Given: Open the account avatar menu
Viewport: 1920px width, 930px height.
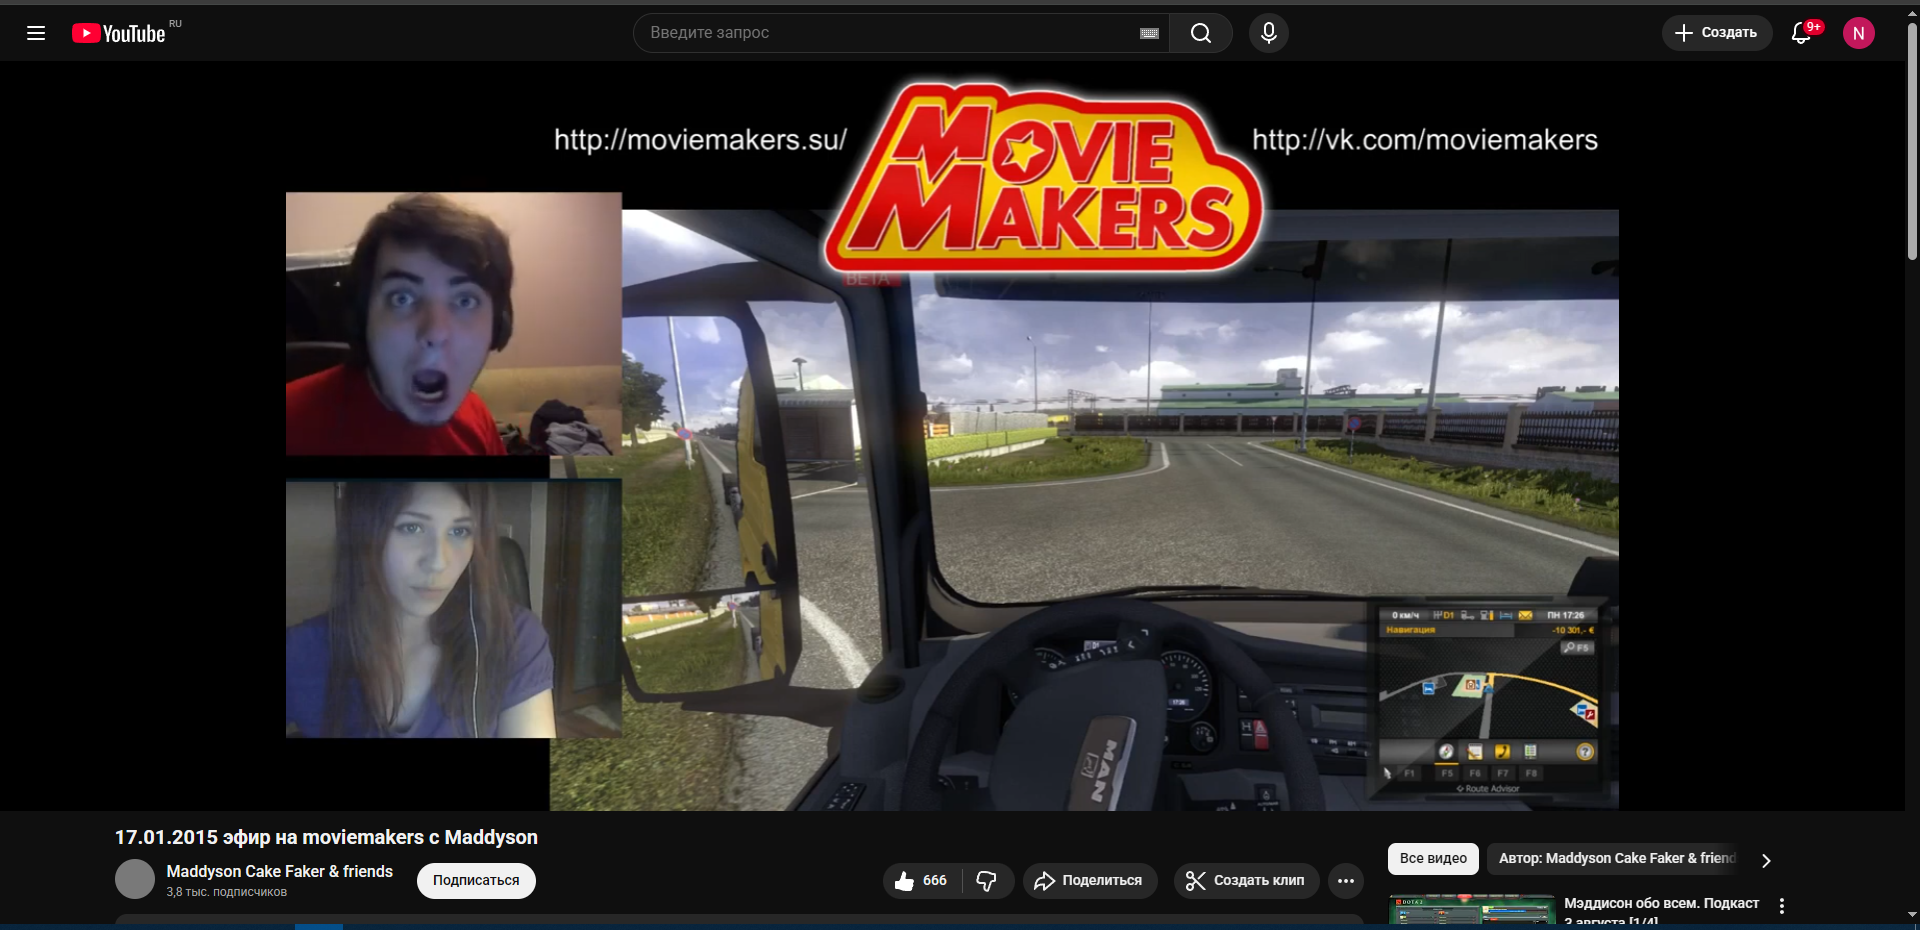Looking at the screenshot, I should click(1859, 33).
